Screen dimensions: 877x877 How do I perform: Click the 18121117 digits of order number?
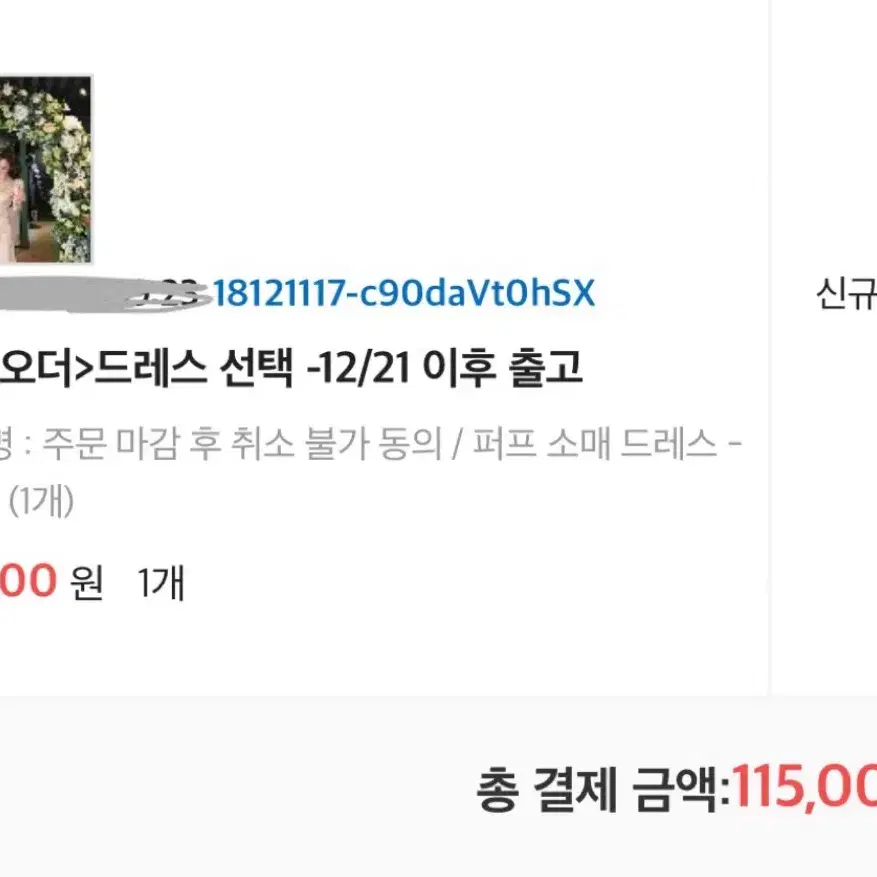click(279, 293)
